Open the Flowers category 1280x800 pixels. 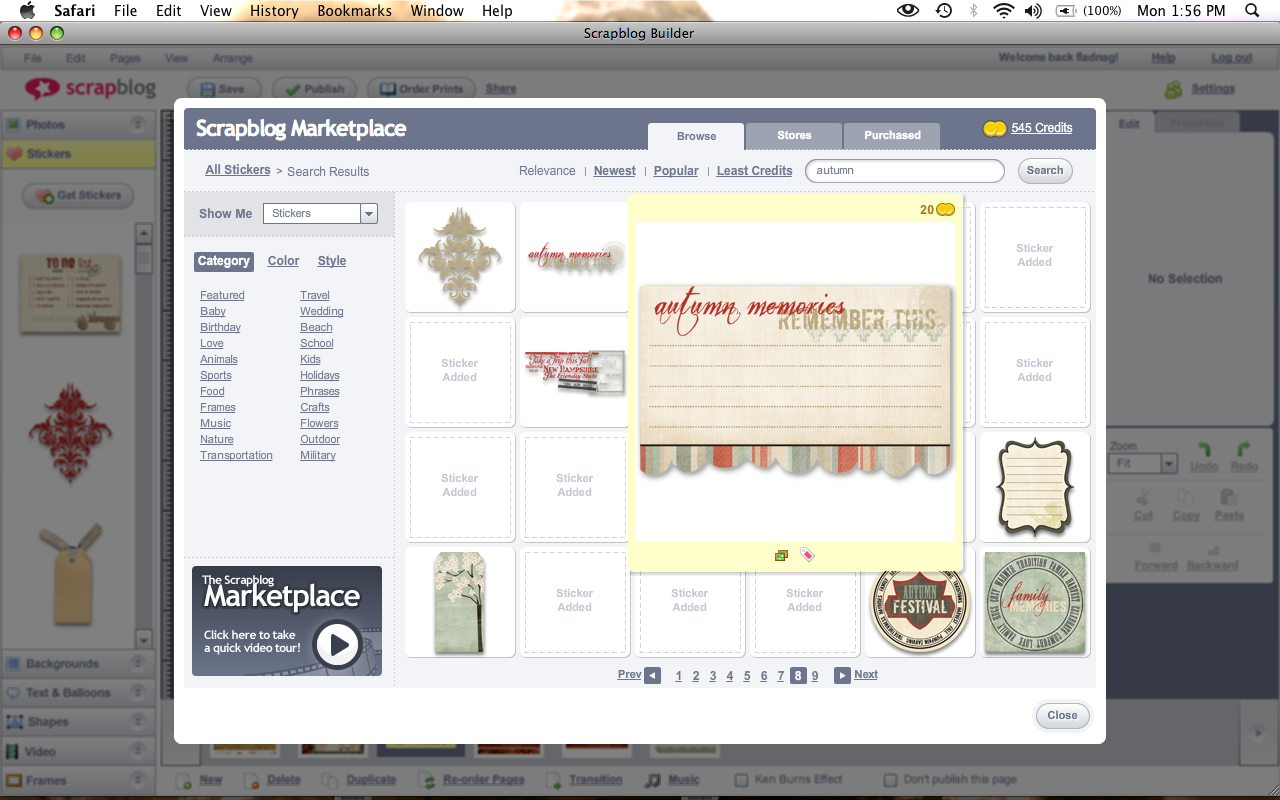pos(319,423)
